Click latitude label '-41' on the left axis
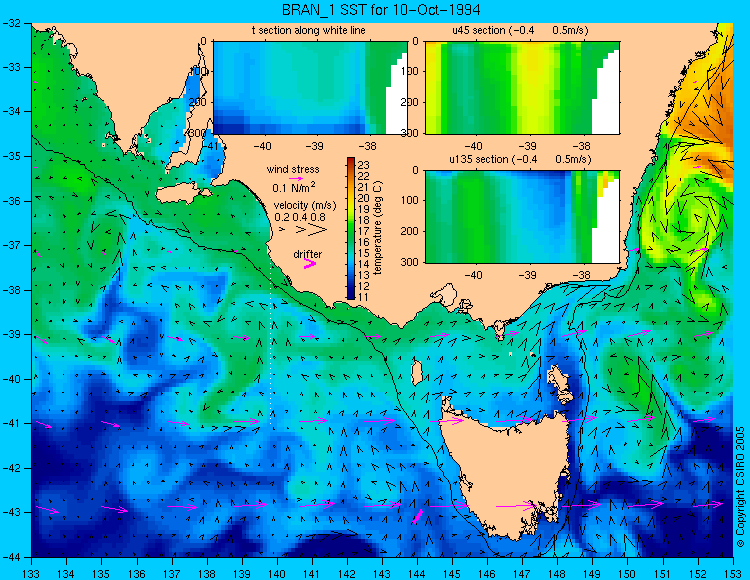 (x=11, y=424)
